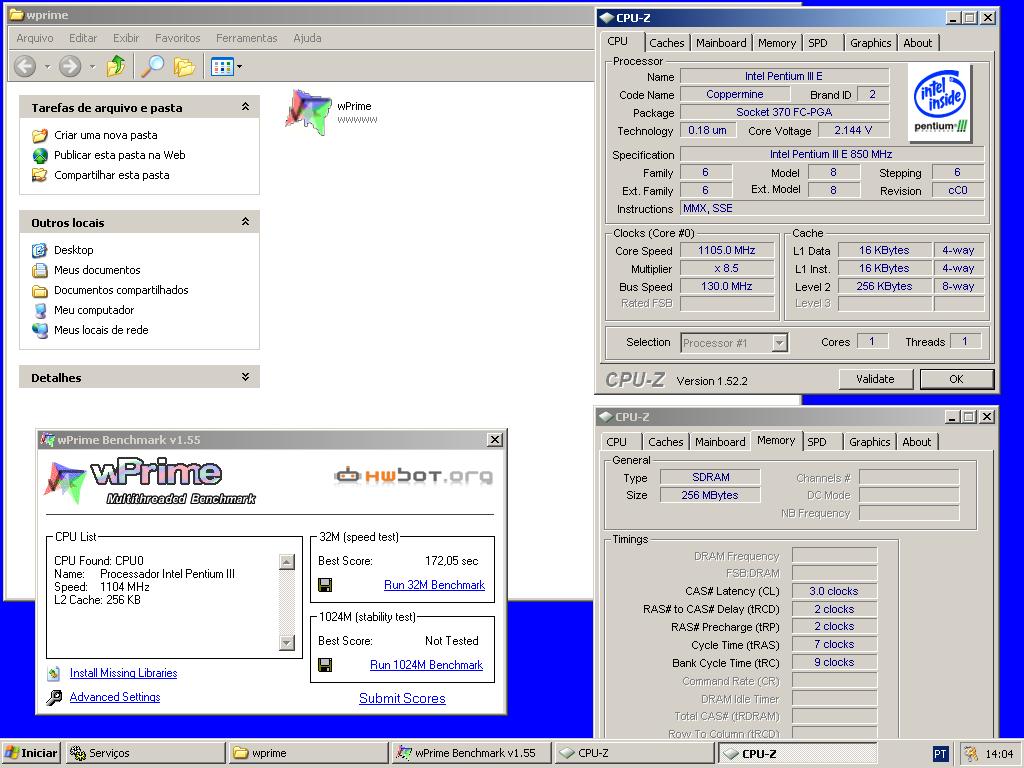Switch to the Mainboard tab in upper CPU-Z

pos(721,43)
